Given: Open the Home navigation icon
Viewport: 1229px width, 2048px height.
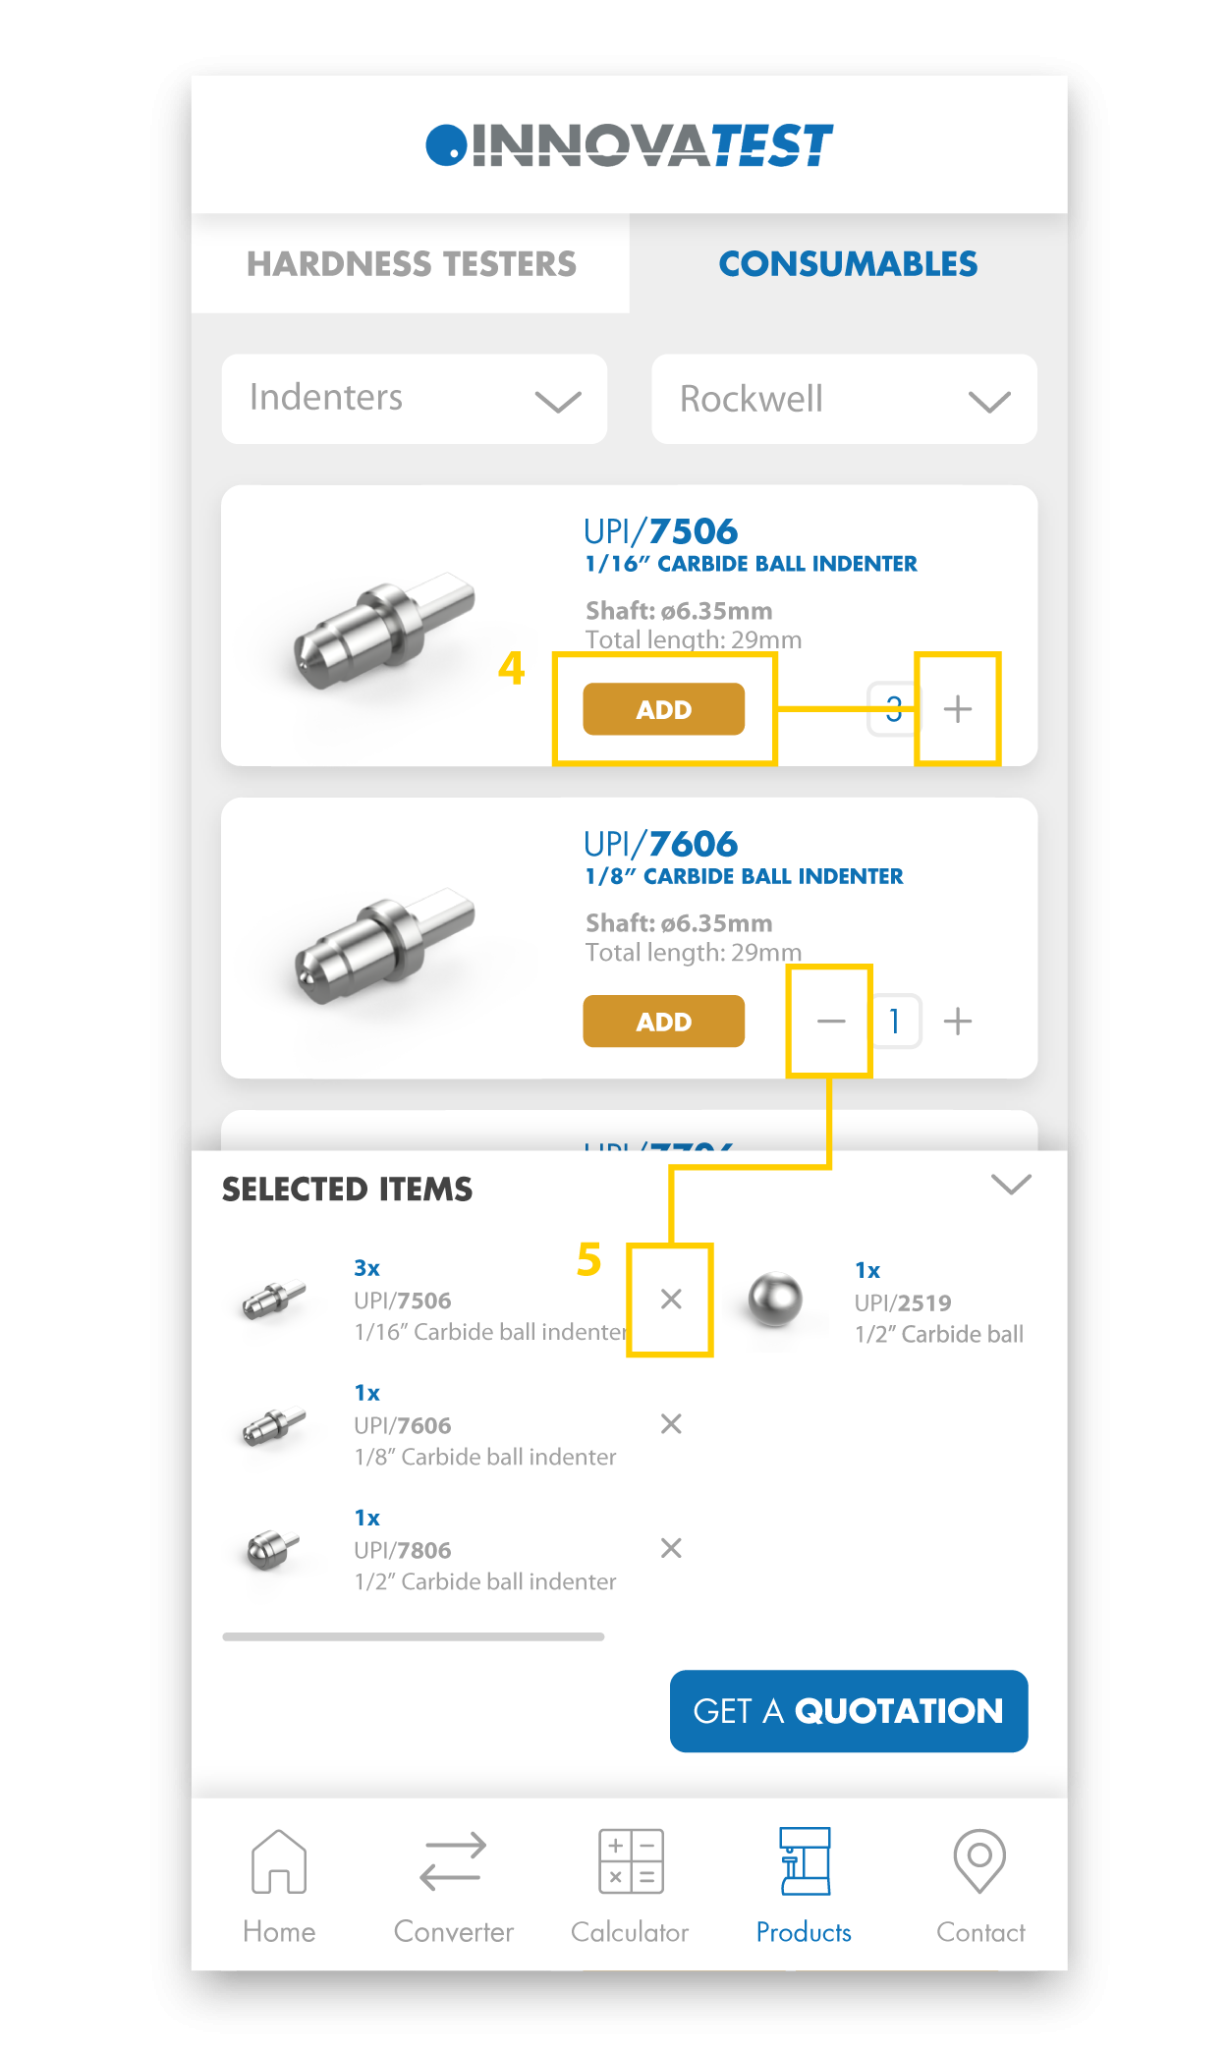Looking at the screenshot, I should click(279, 1862).
